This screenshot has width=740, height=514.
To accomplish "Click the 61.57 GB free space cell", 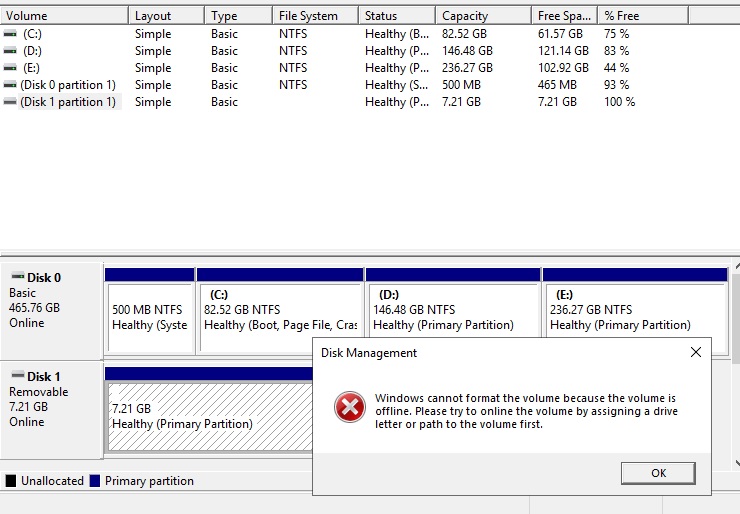I will coord(560,34).
